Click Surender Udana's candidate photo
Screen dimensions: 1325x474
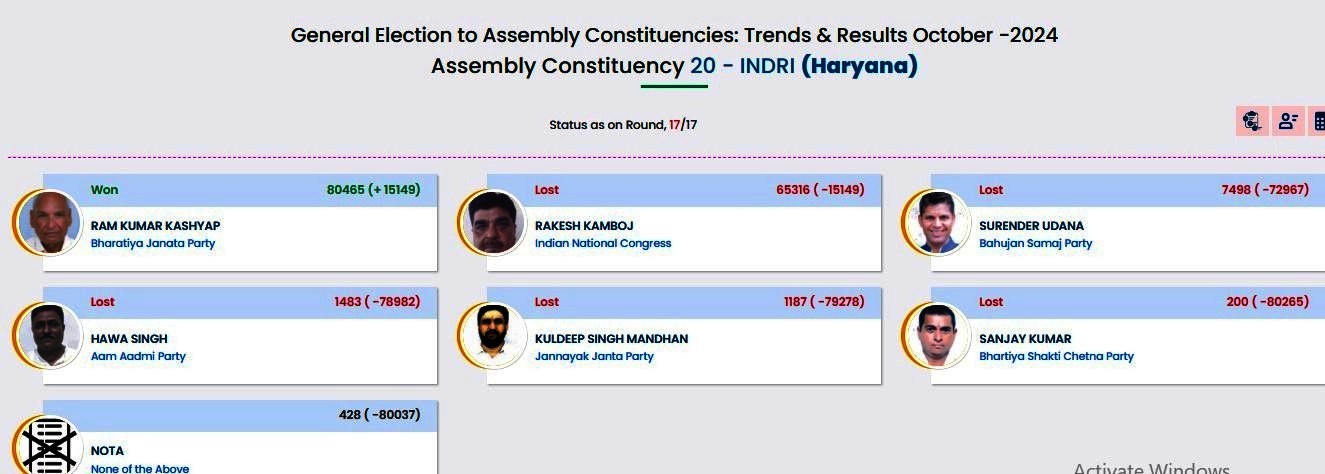tap(936, 222)
